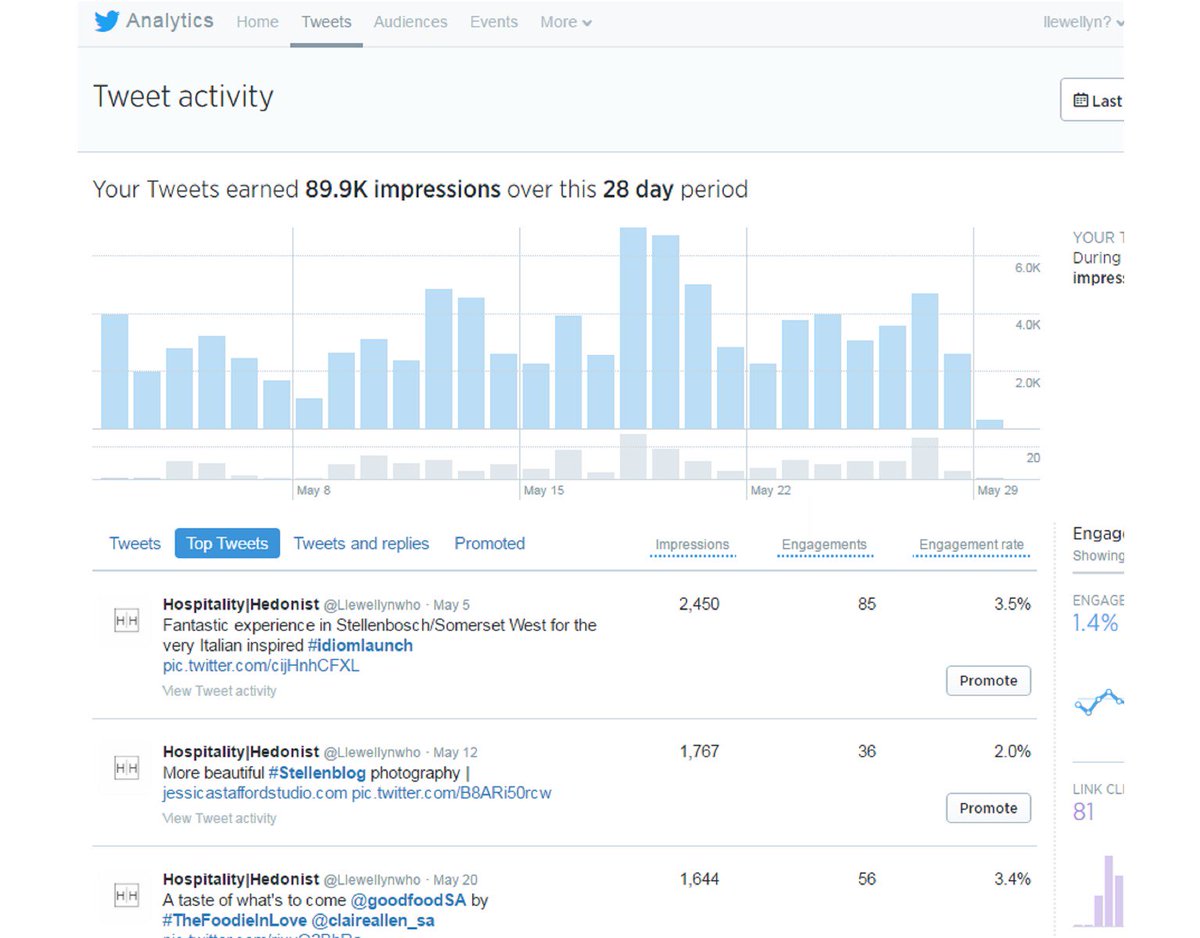Viewport: 1200px width, 938px height.
Task: Open the Events tab
Action: click(494, 22)
